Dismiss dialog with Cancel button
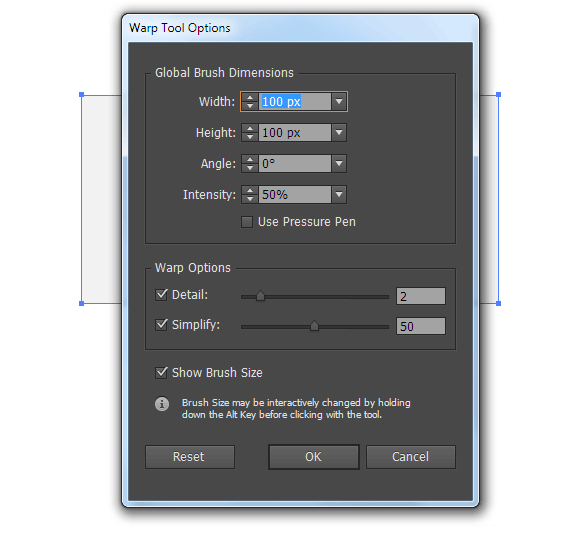580x535 pixels. click(x=411, y=457)
